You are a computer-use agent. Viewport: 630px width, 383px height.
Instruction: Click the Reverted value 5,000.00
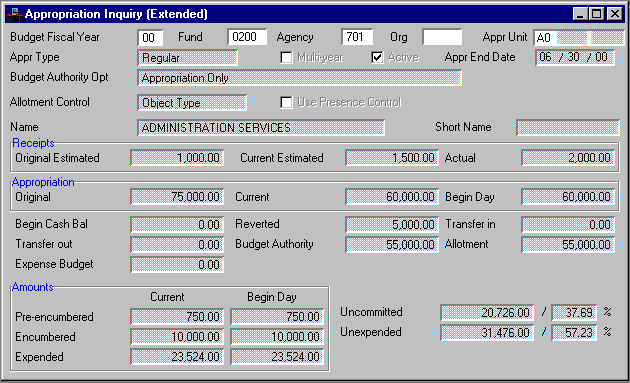click(392, 225)
